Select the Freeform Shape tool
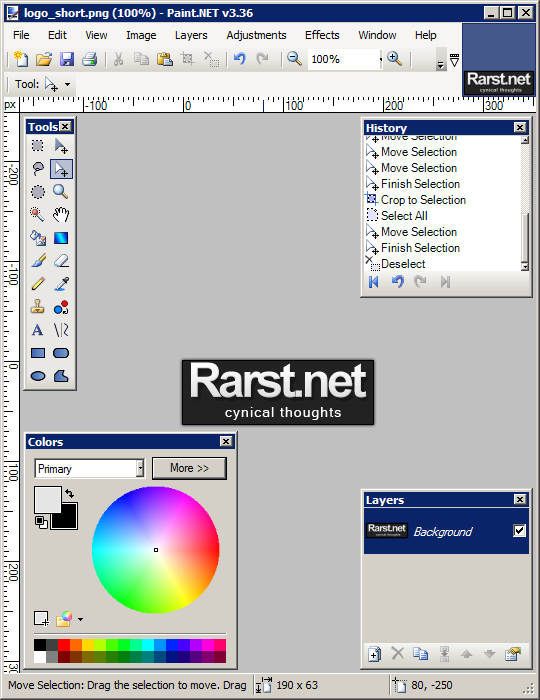The width and height of the screenshot is (540, 700). [x=61, y=376]
